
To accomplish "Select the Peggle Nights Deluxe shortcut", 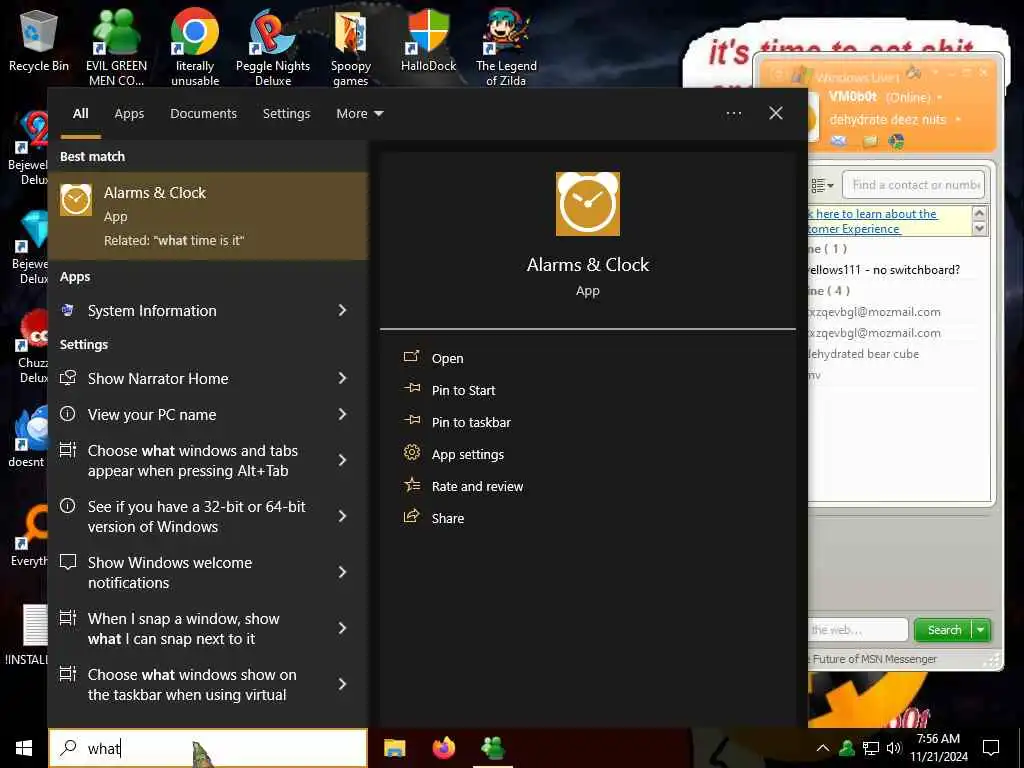I will tap(272, 47).
